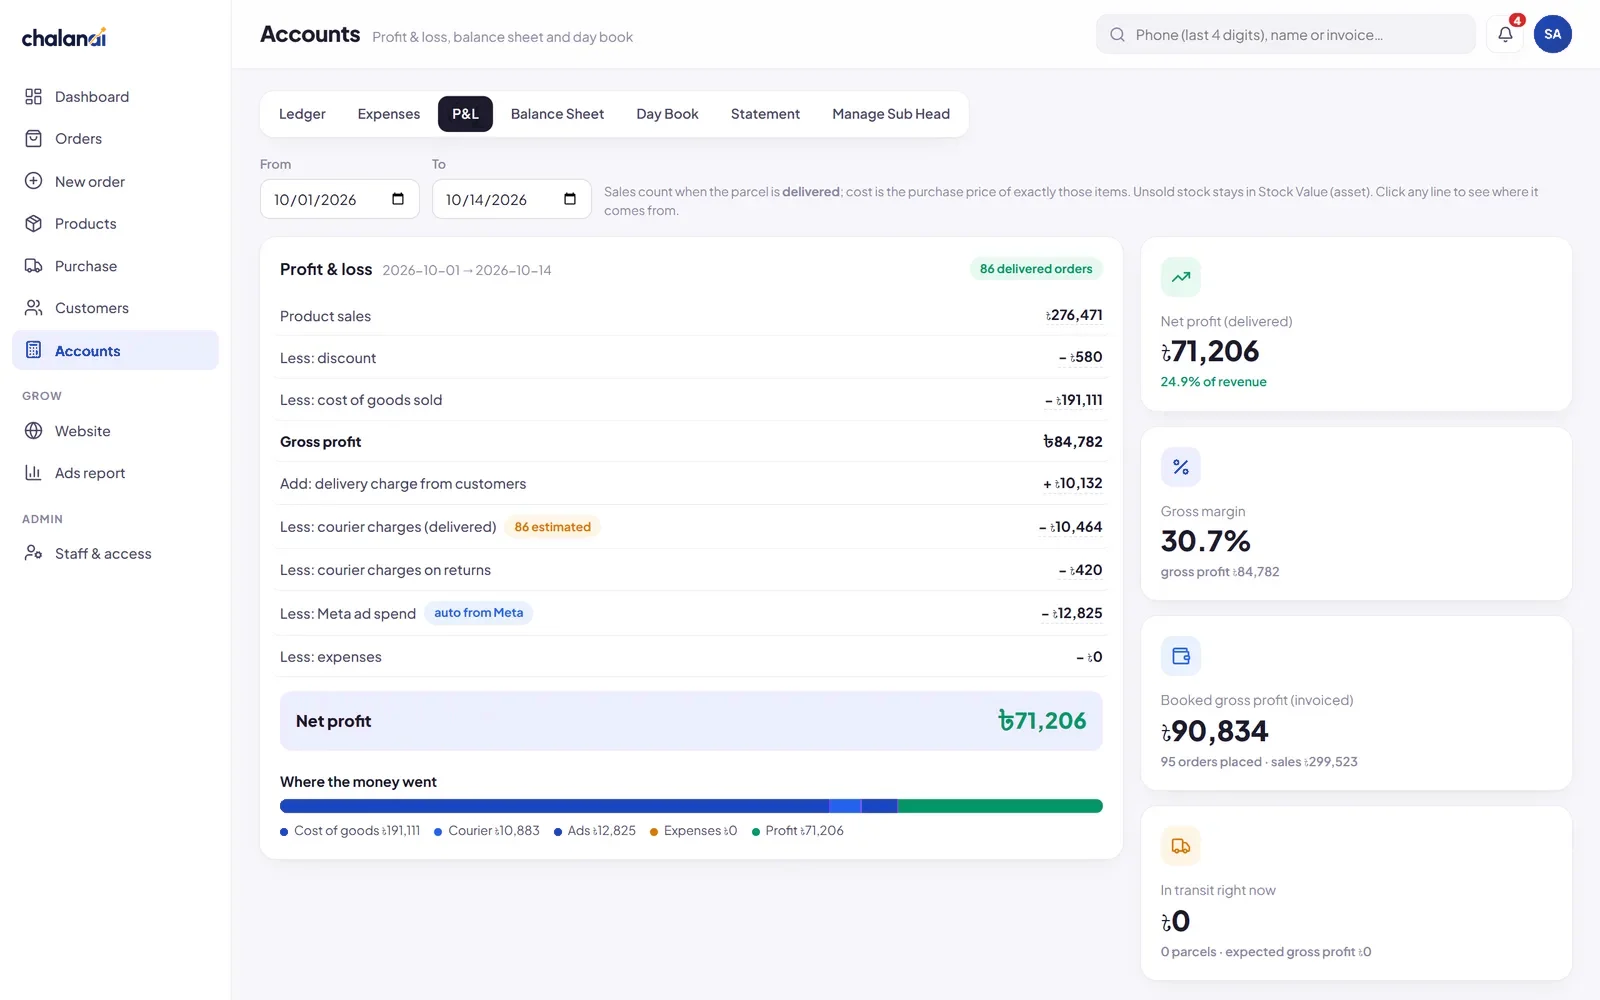Click the Less: expenses line
Viewport: 1600px width, 1000px height.
691,657
